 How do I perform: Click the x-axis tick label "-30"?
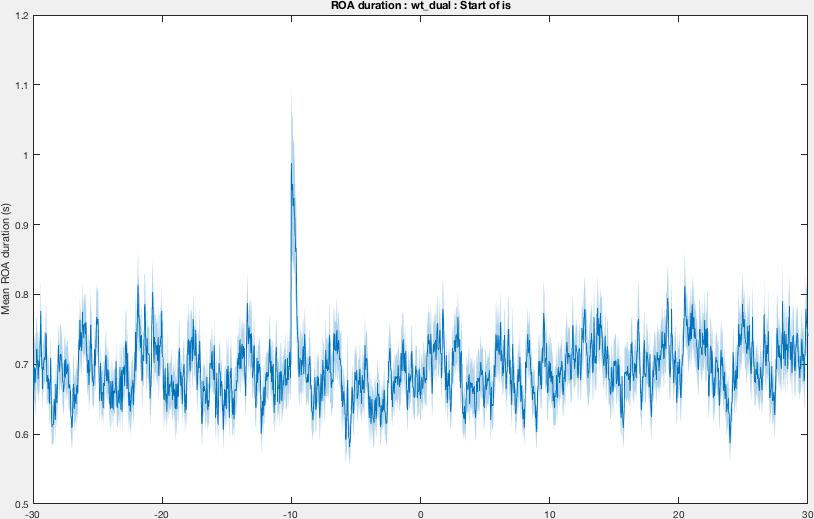click(33, 514)
